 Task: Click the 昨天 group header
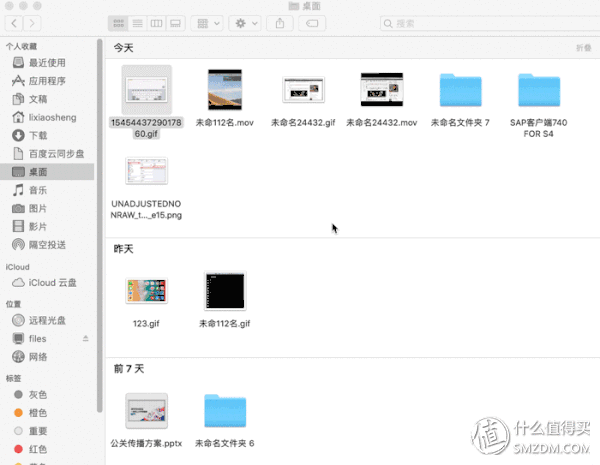pos(124,249)
